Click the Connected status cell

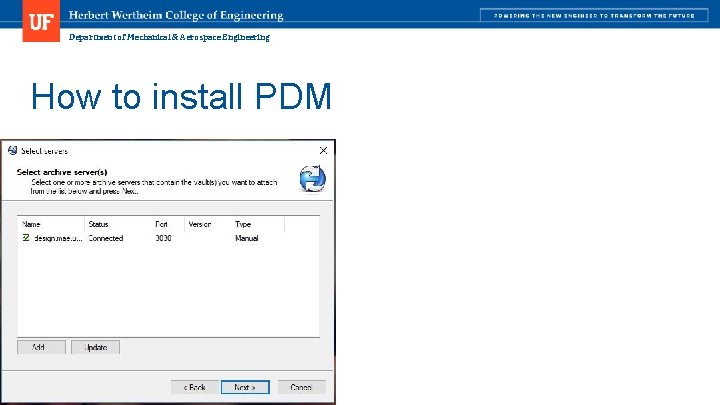106,238
